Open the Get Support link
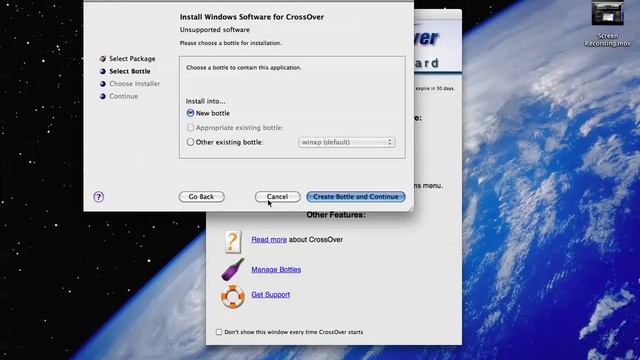The height and width of the screenshot is (360, 640). point(271,294)
